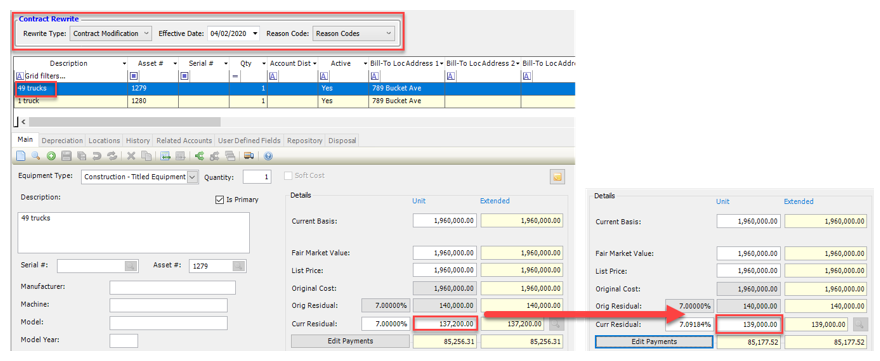Click the Description text area
This screenshot has height=361, width=880.
point(134,232)
